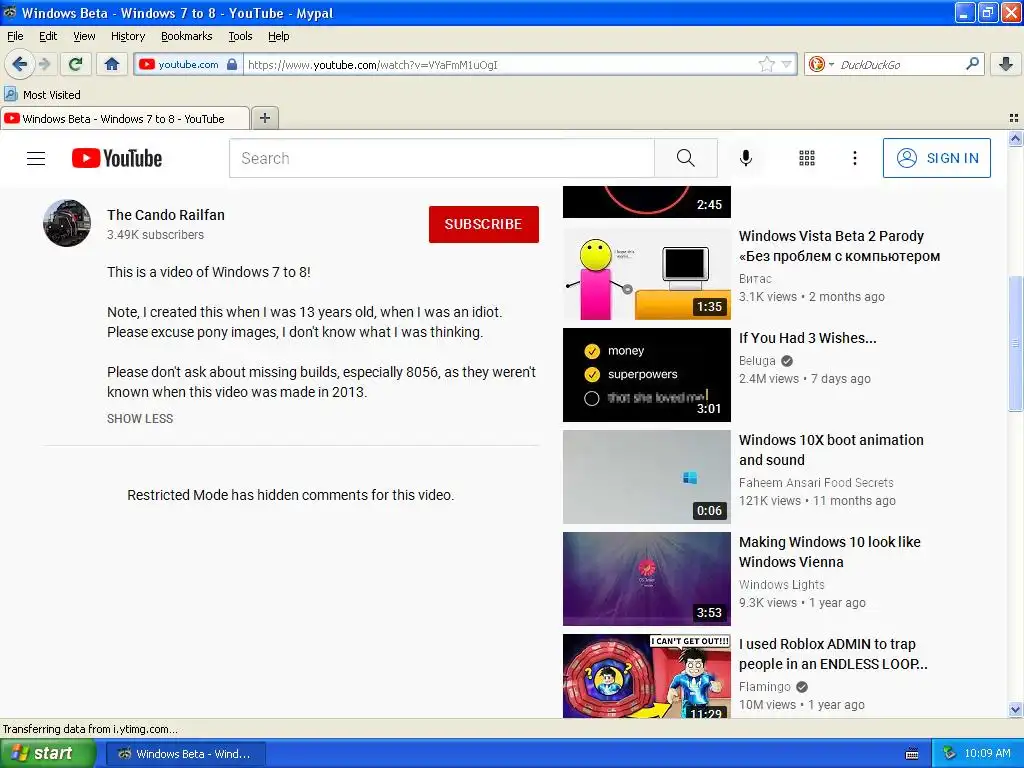
Task: Open the Windows Vista Beta 2 Parody title
Action: pos(839,246)
